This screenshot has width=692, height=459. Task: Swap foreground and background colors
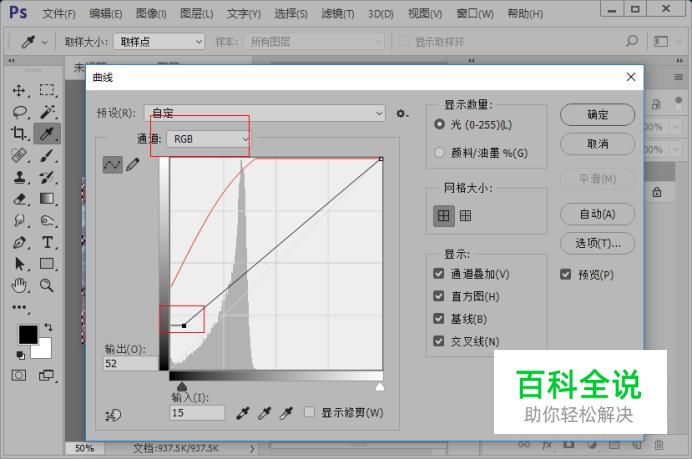(48, 327)
